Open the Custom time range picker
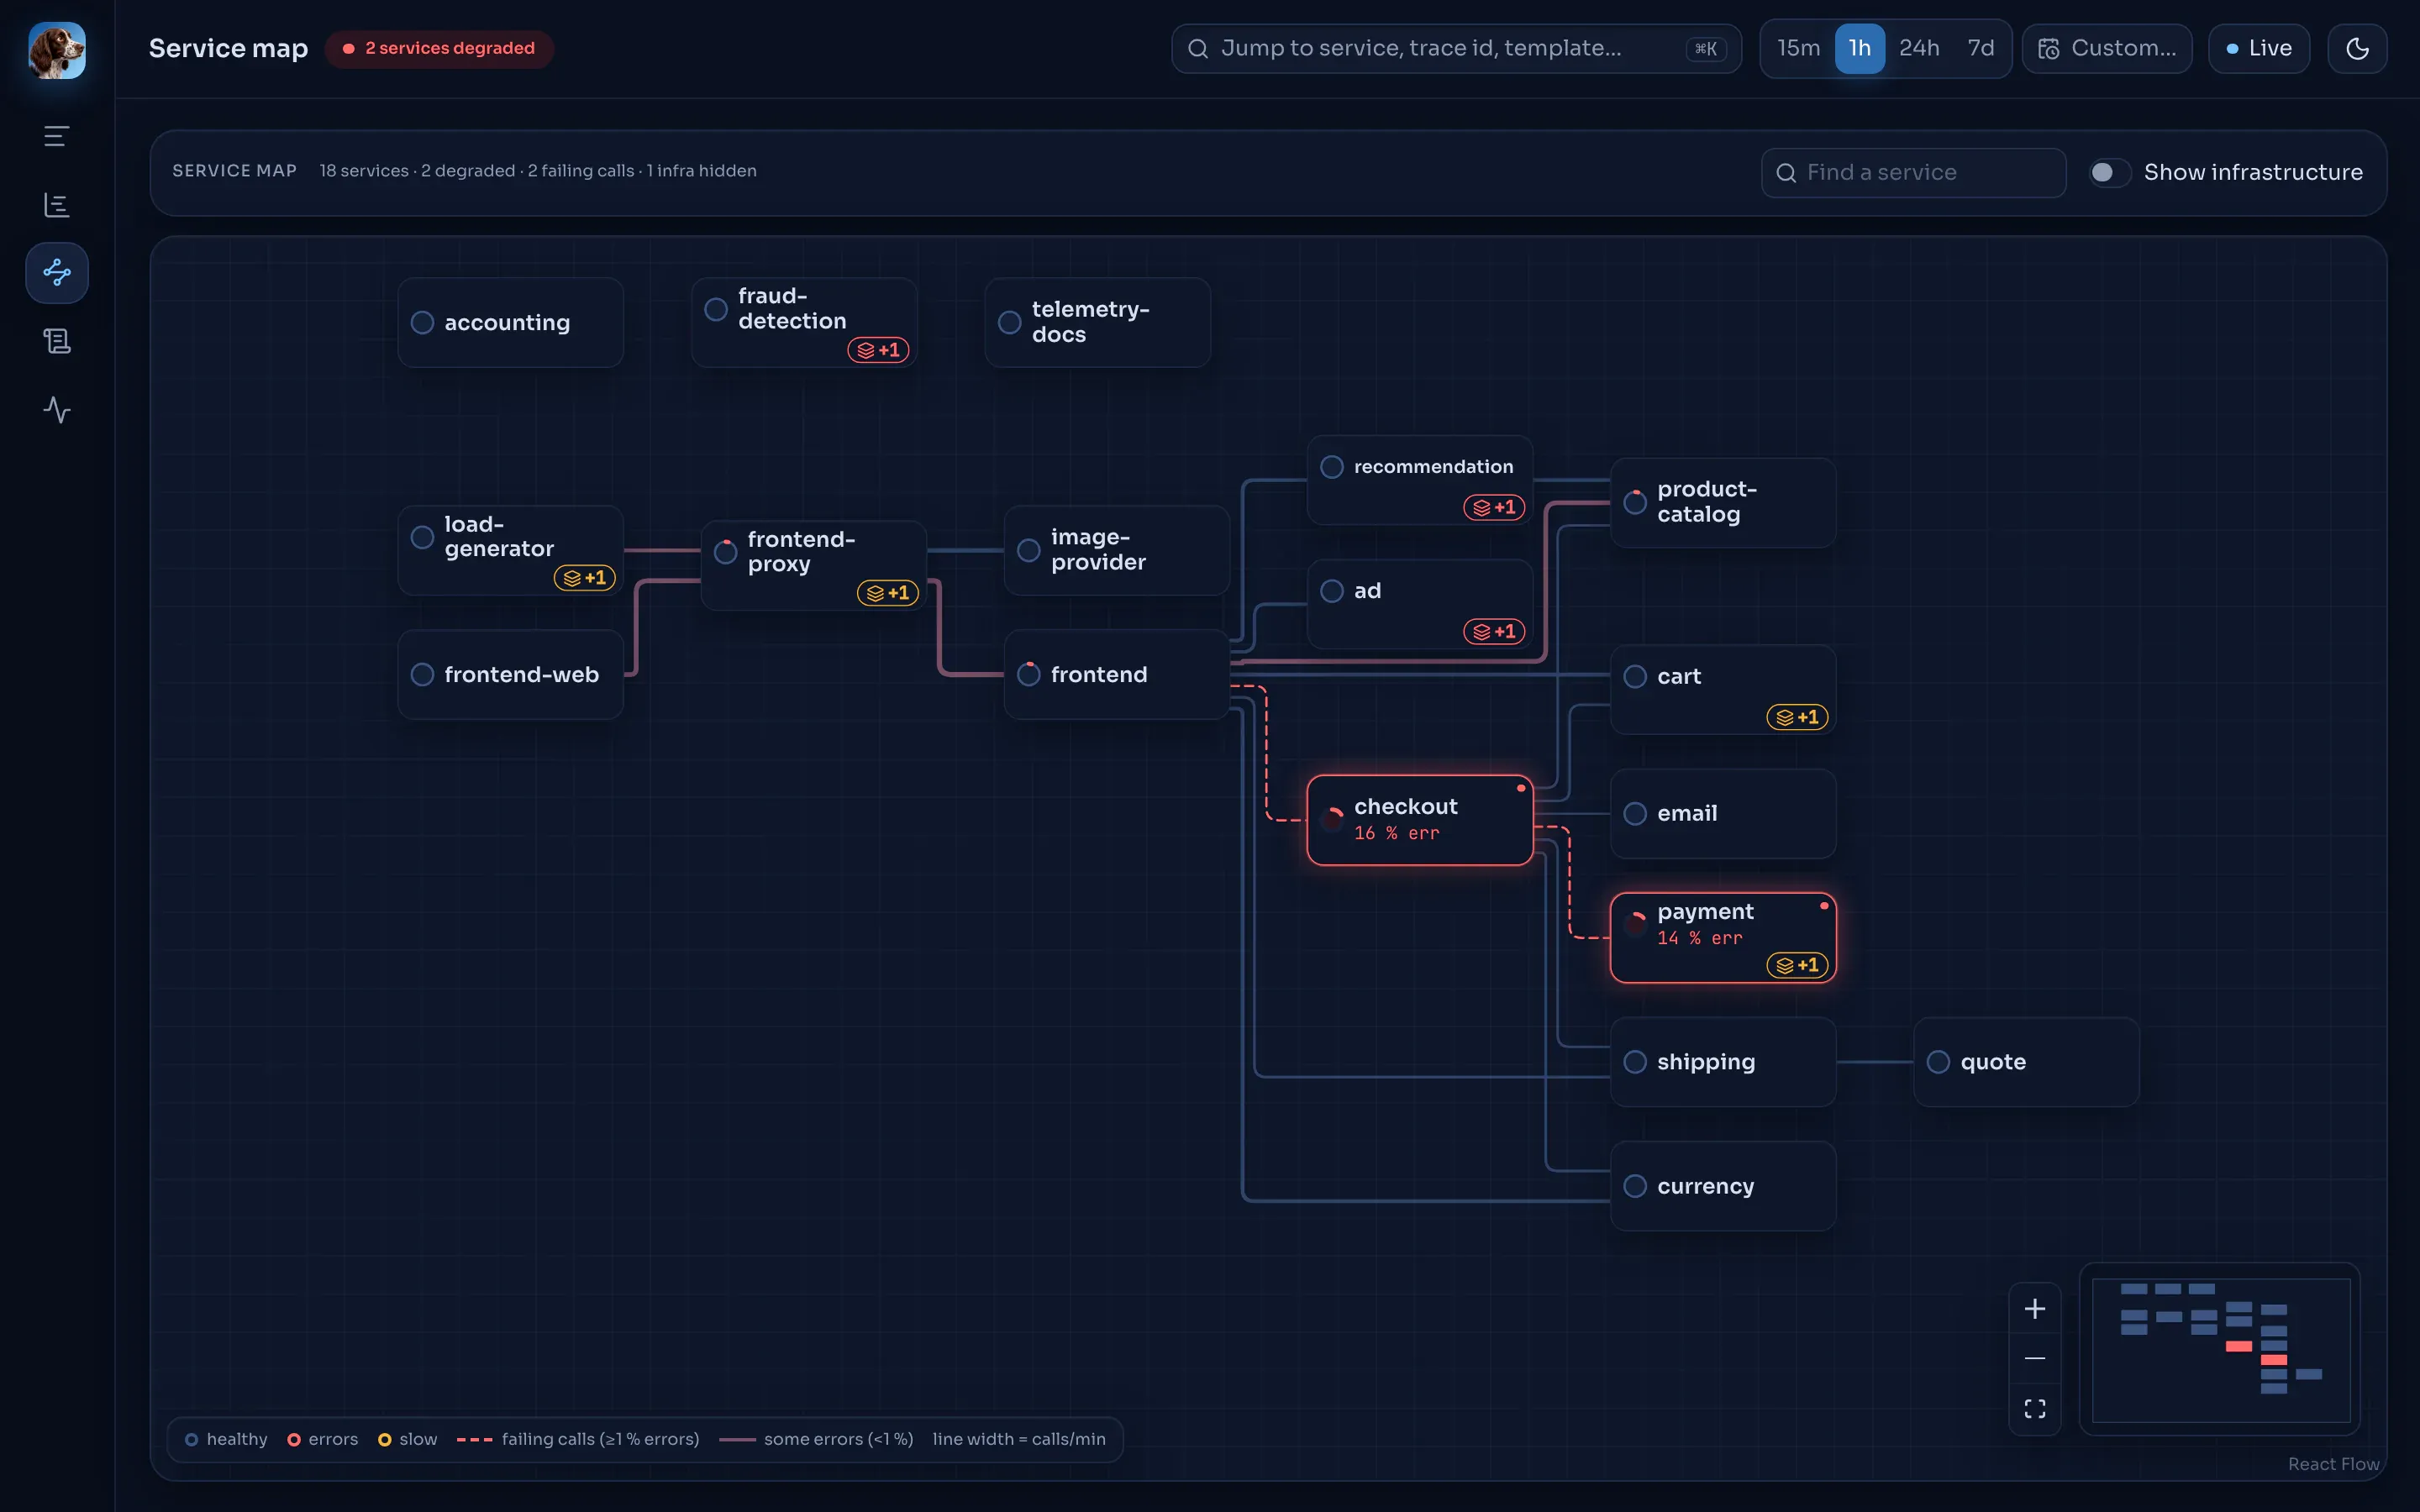The height and width of the screenshot is (1512, 2420). coord(2107,48)
